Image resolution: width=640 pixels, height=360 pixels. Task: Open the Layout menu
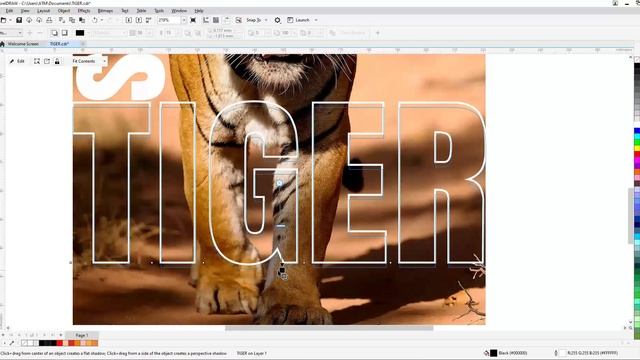(x=43, y=11)
